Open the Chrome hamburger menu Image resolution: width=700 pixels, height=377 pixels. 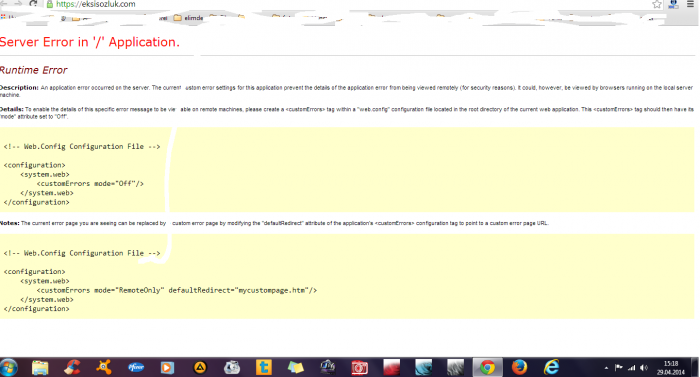690,4
